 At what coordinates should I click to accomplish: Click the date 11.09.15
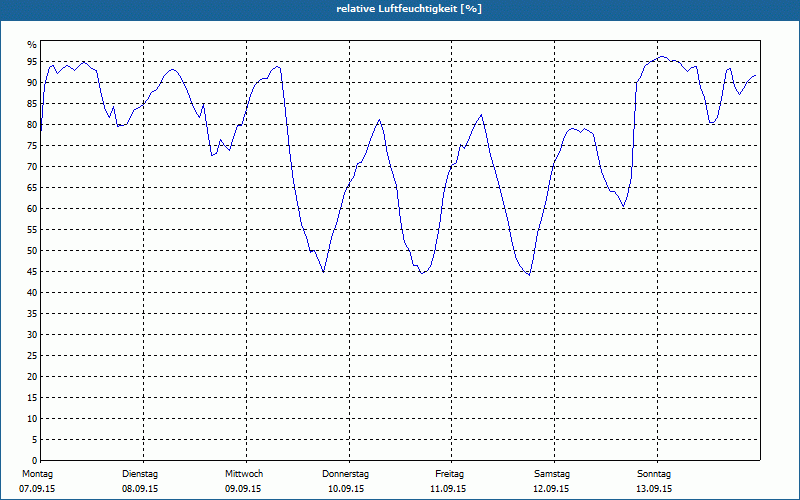tap(448, 489)
